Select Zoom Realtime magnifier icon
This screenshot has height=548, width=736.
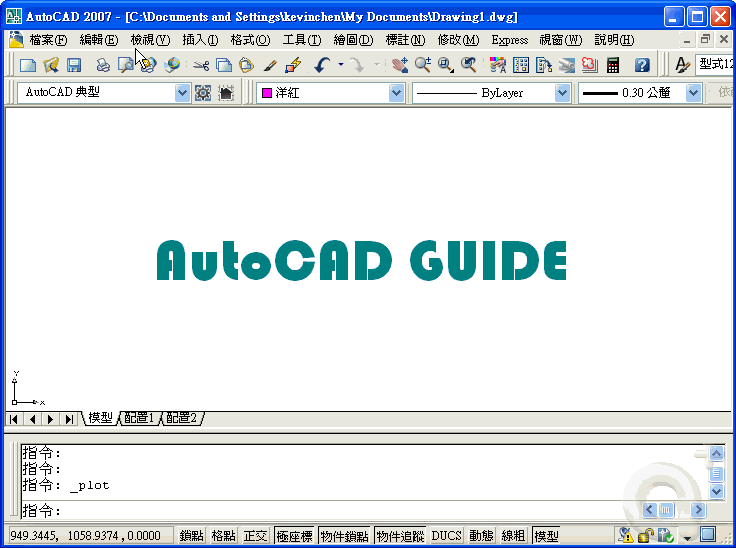[422, 65]
